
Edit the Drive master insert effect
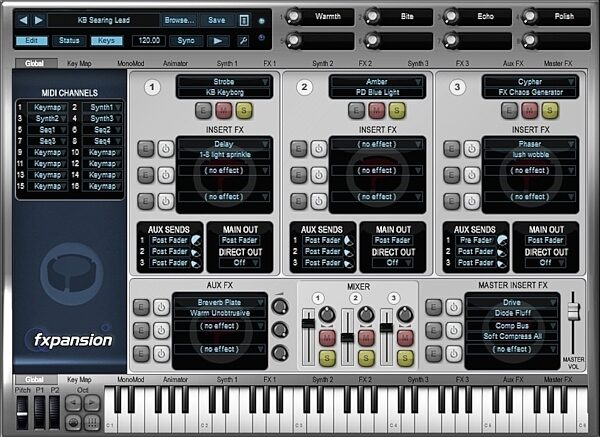[433, 307]
